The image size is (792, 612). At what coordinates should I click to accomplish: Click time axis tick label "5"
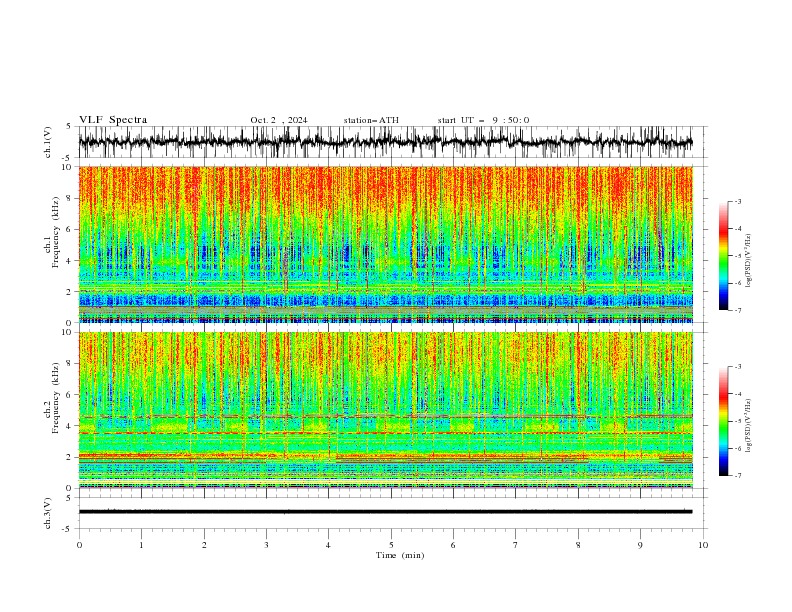[391, 545]
